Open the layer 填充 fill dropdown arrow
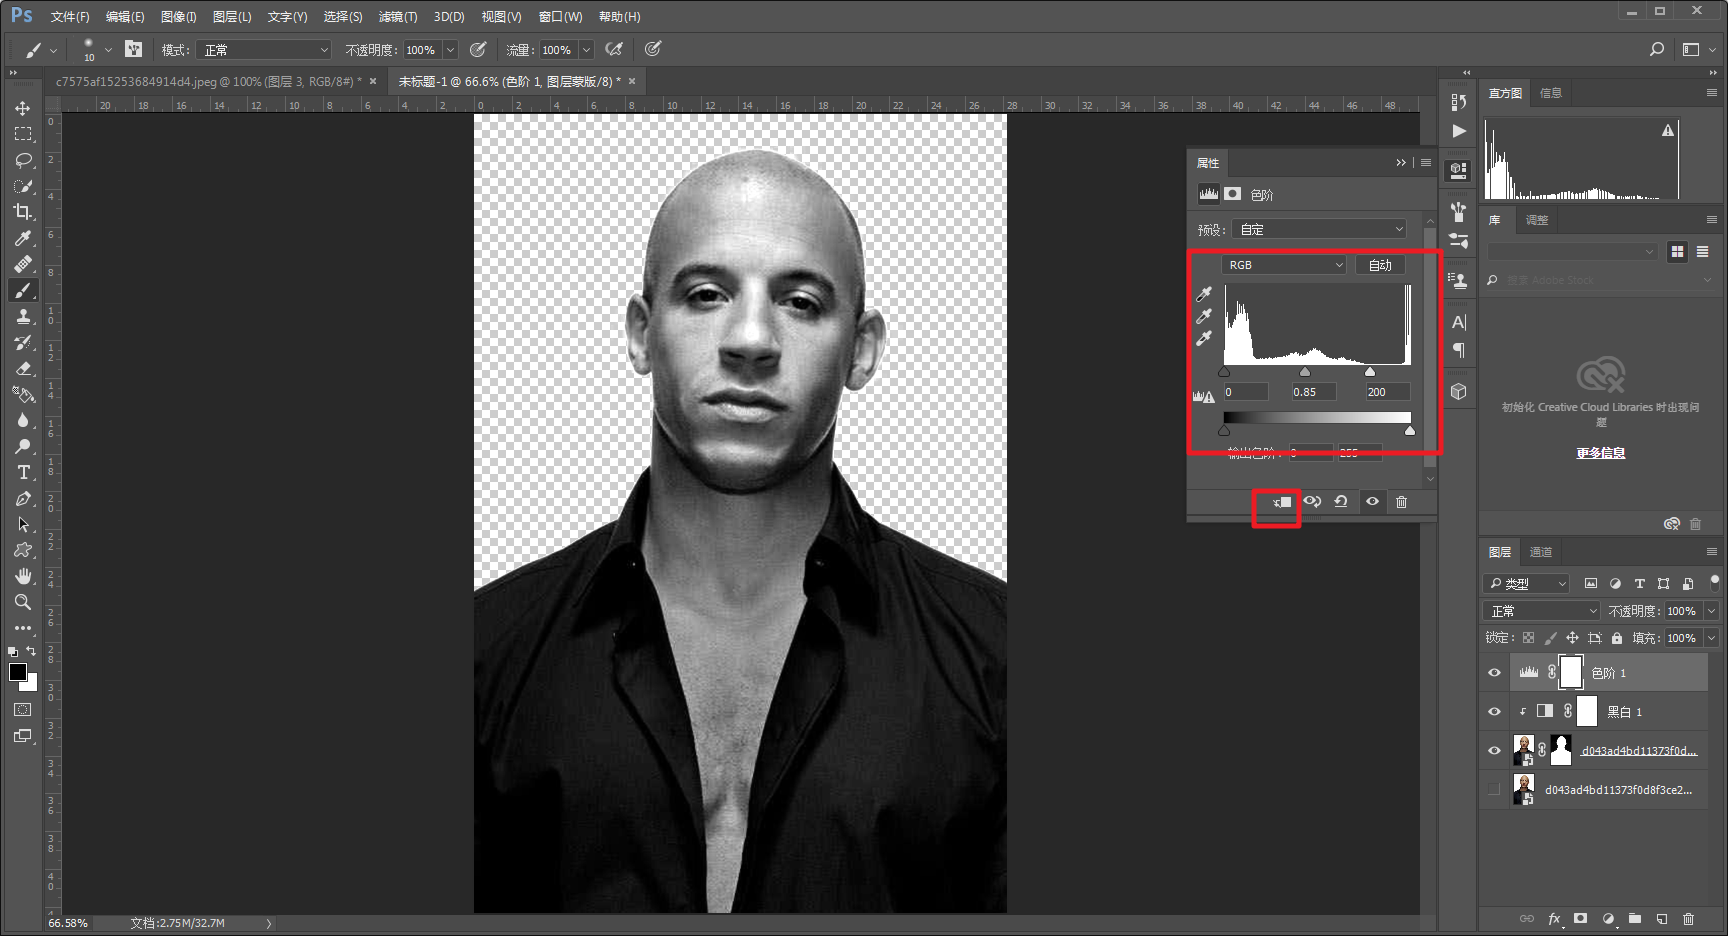Screen dimensions: 1728x936 [1711, 638]
